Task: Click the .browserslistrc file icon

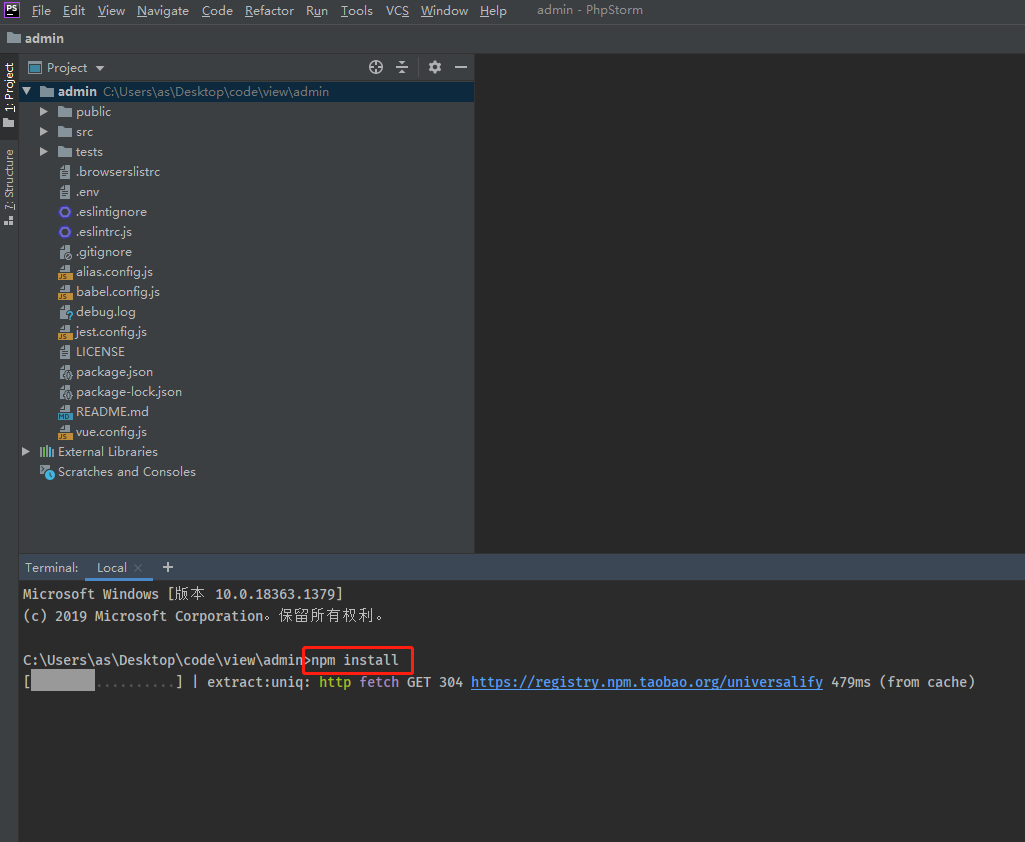Action: [65, 172]
